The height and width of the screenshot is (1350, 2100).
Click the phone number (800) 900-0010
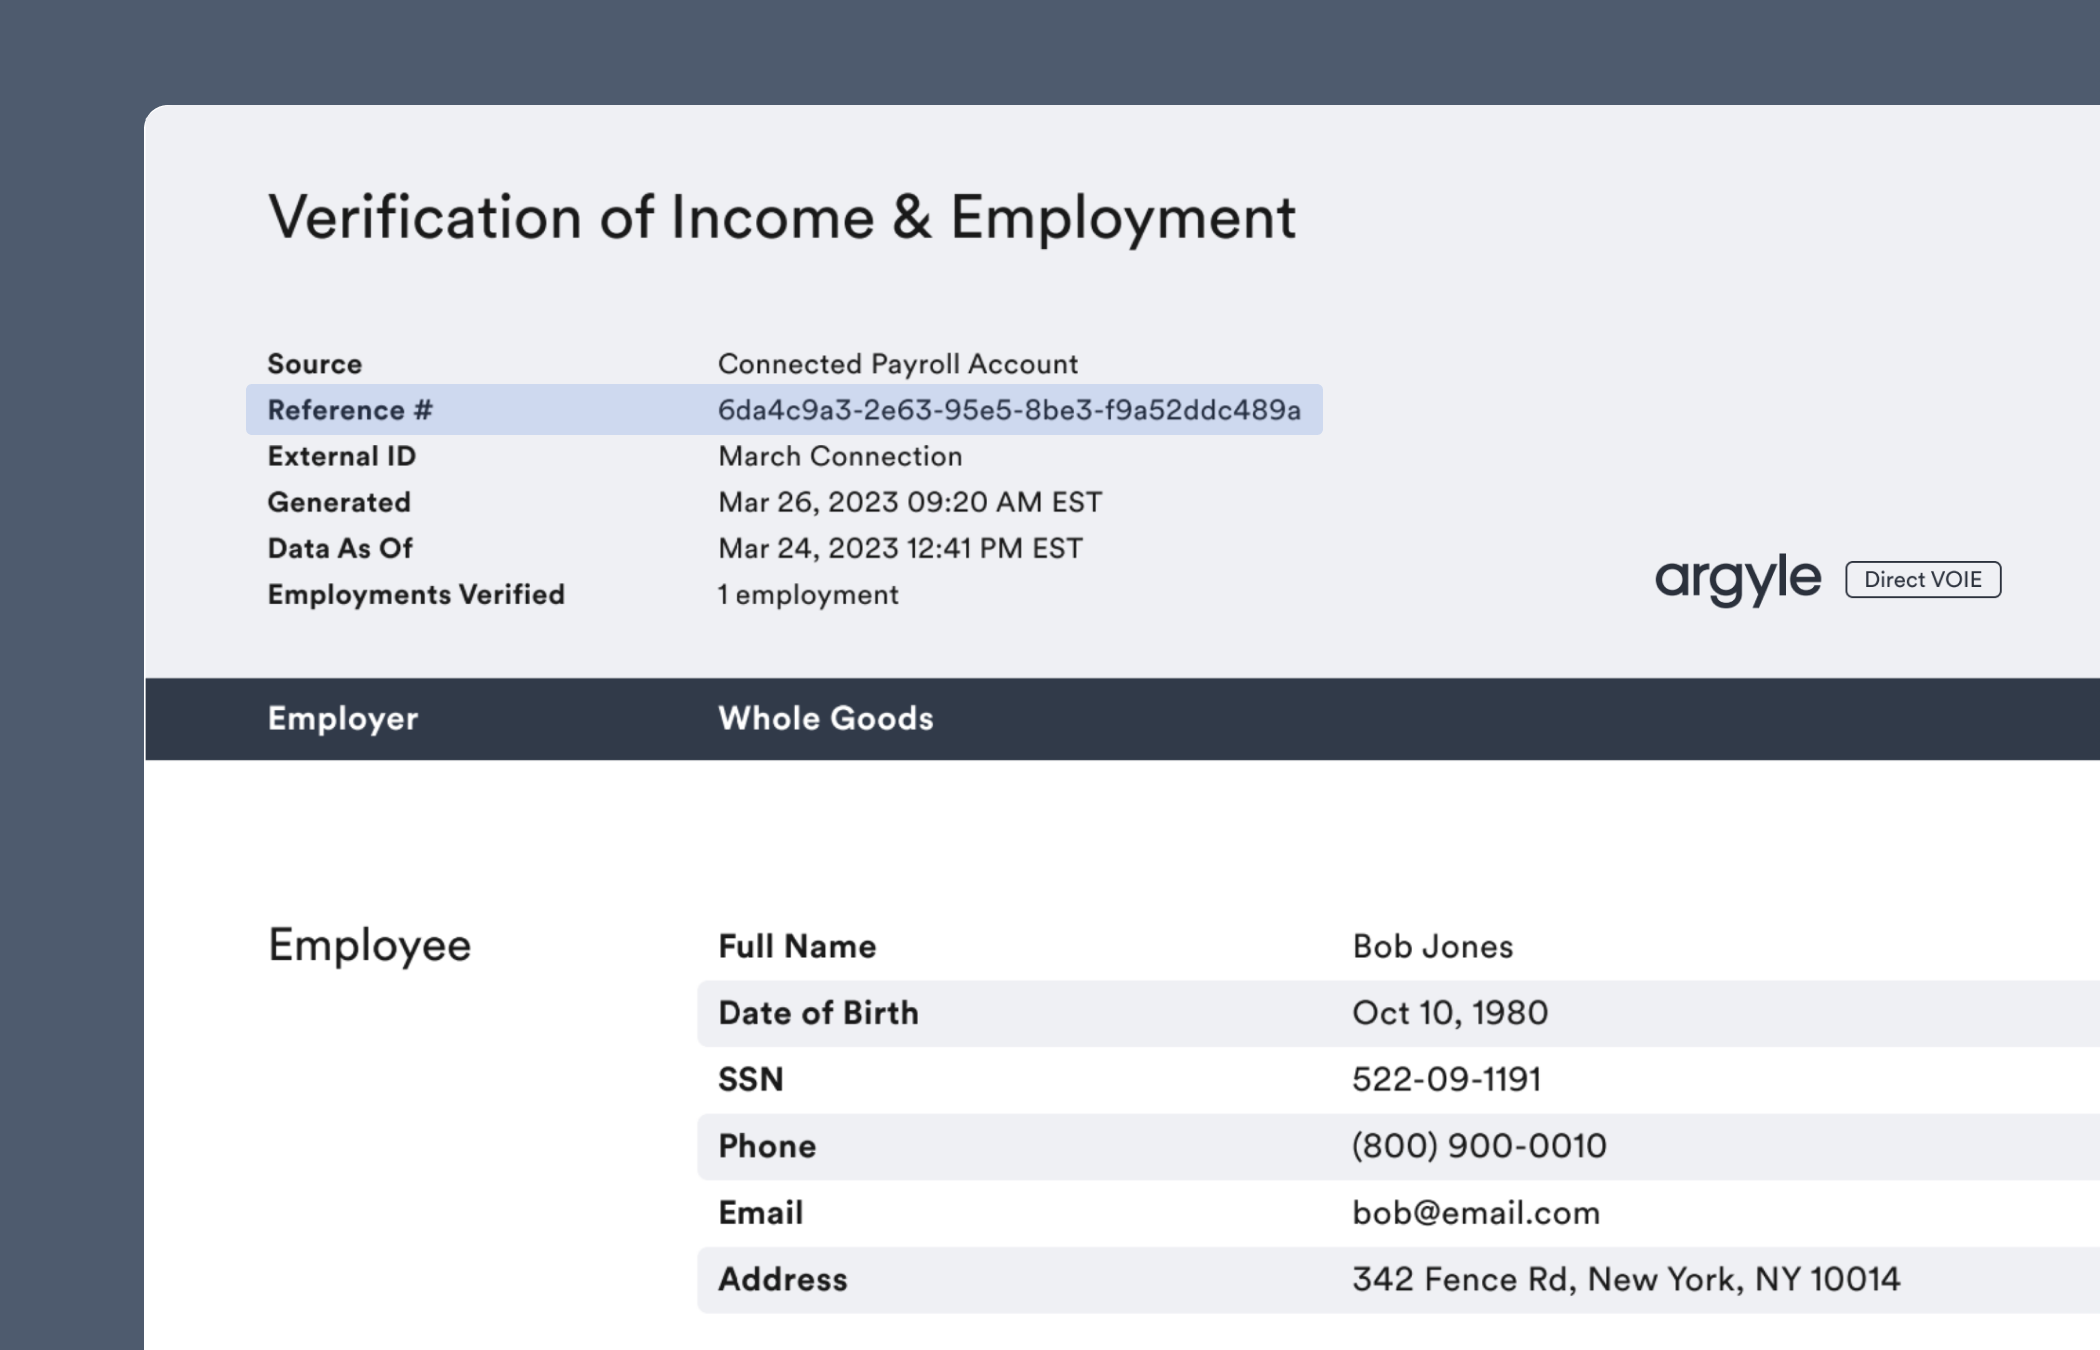[1480, 1146]
